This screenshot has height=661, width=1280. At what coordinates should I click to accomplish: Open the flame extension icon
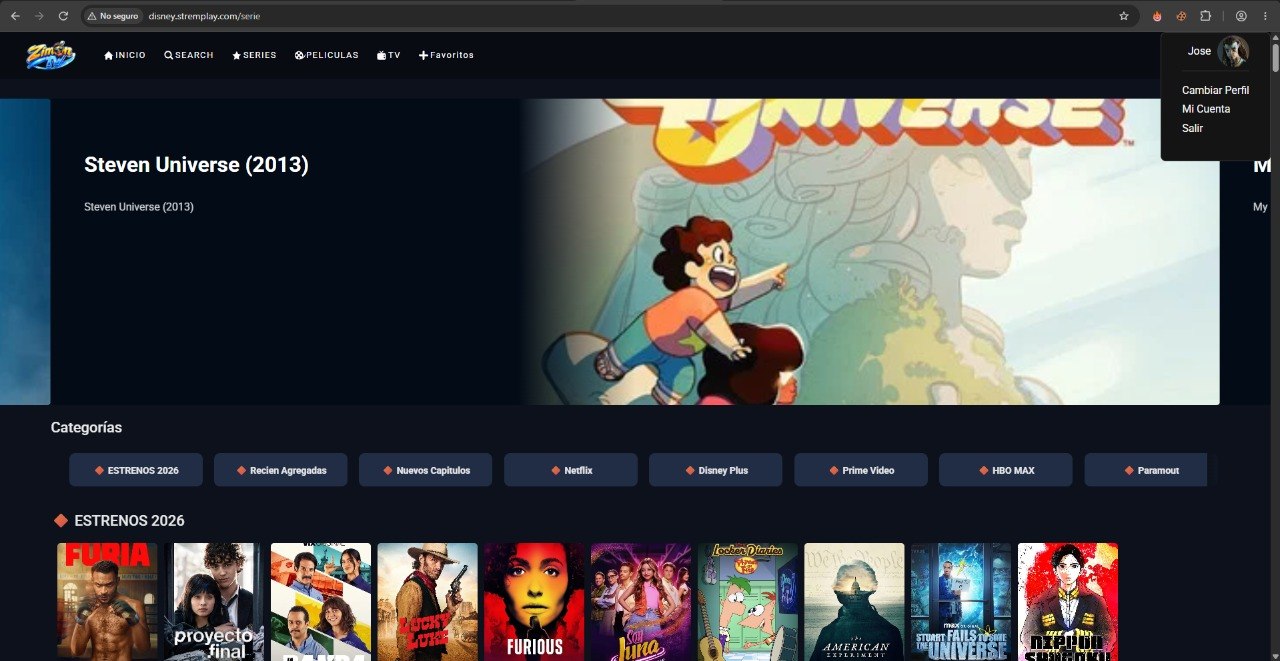point(1157,16)
